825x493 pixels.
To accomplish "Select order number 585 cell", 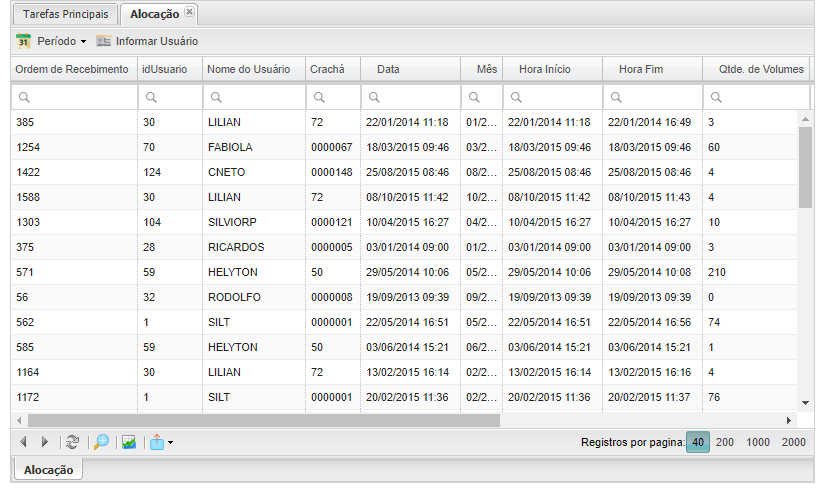I will [74, 347].
